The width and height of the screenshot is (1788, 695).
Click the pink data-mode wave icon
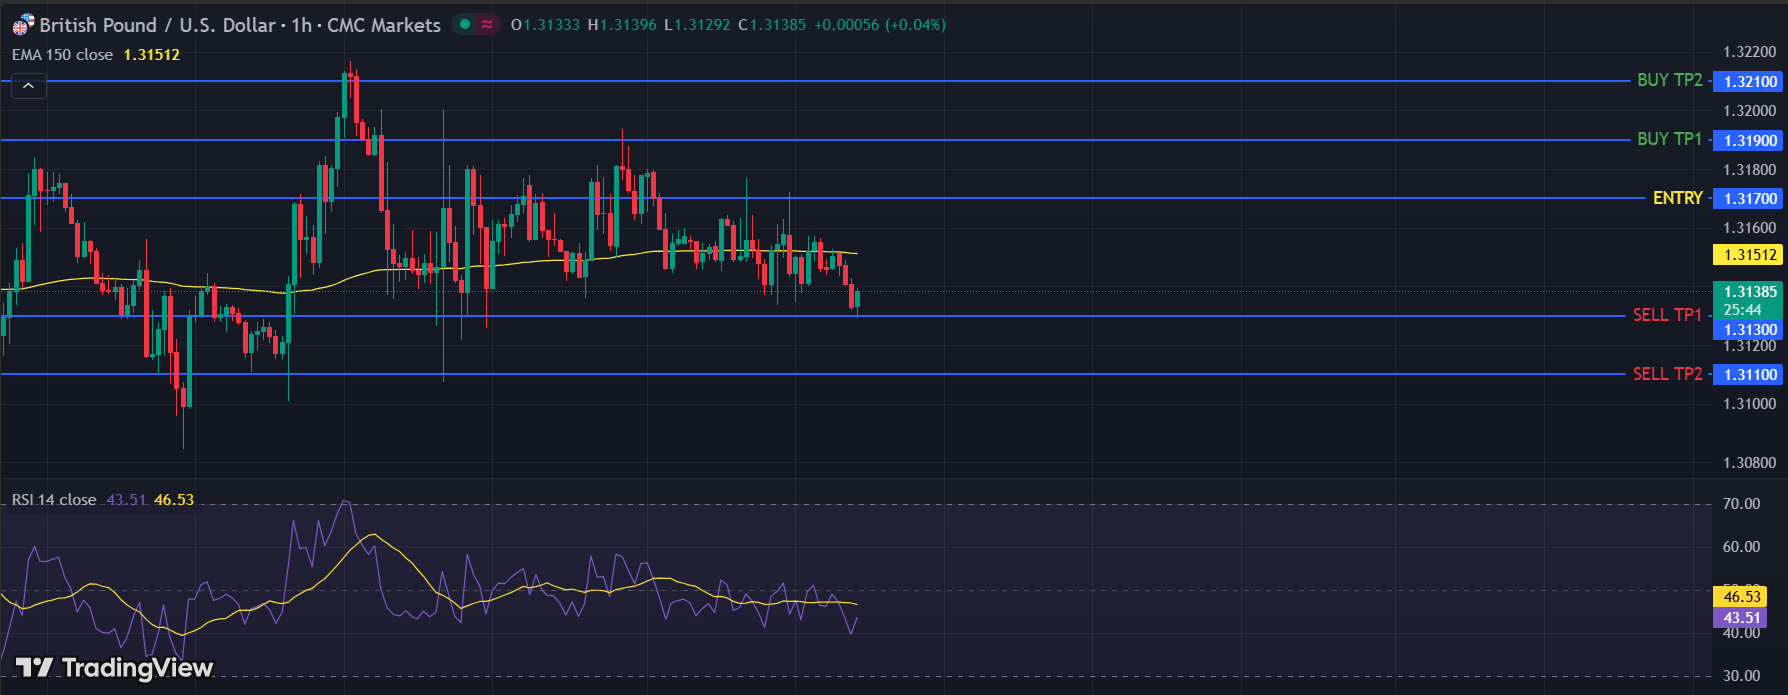[487, 24]
